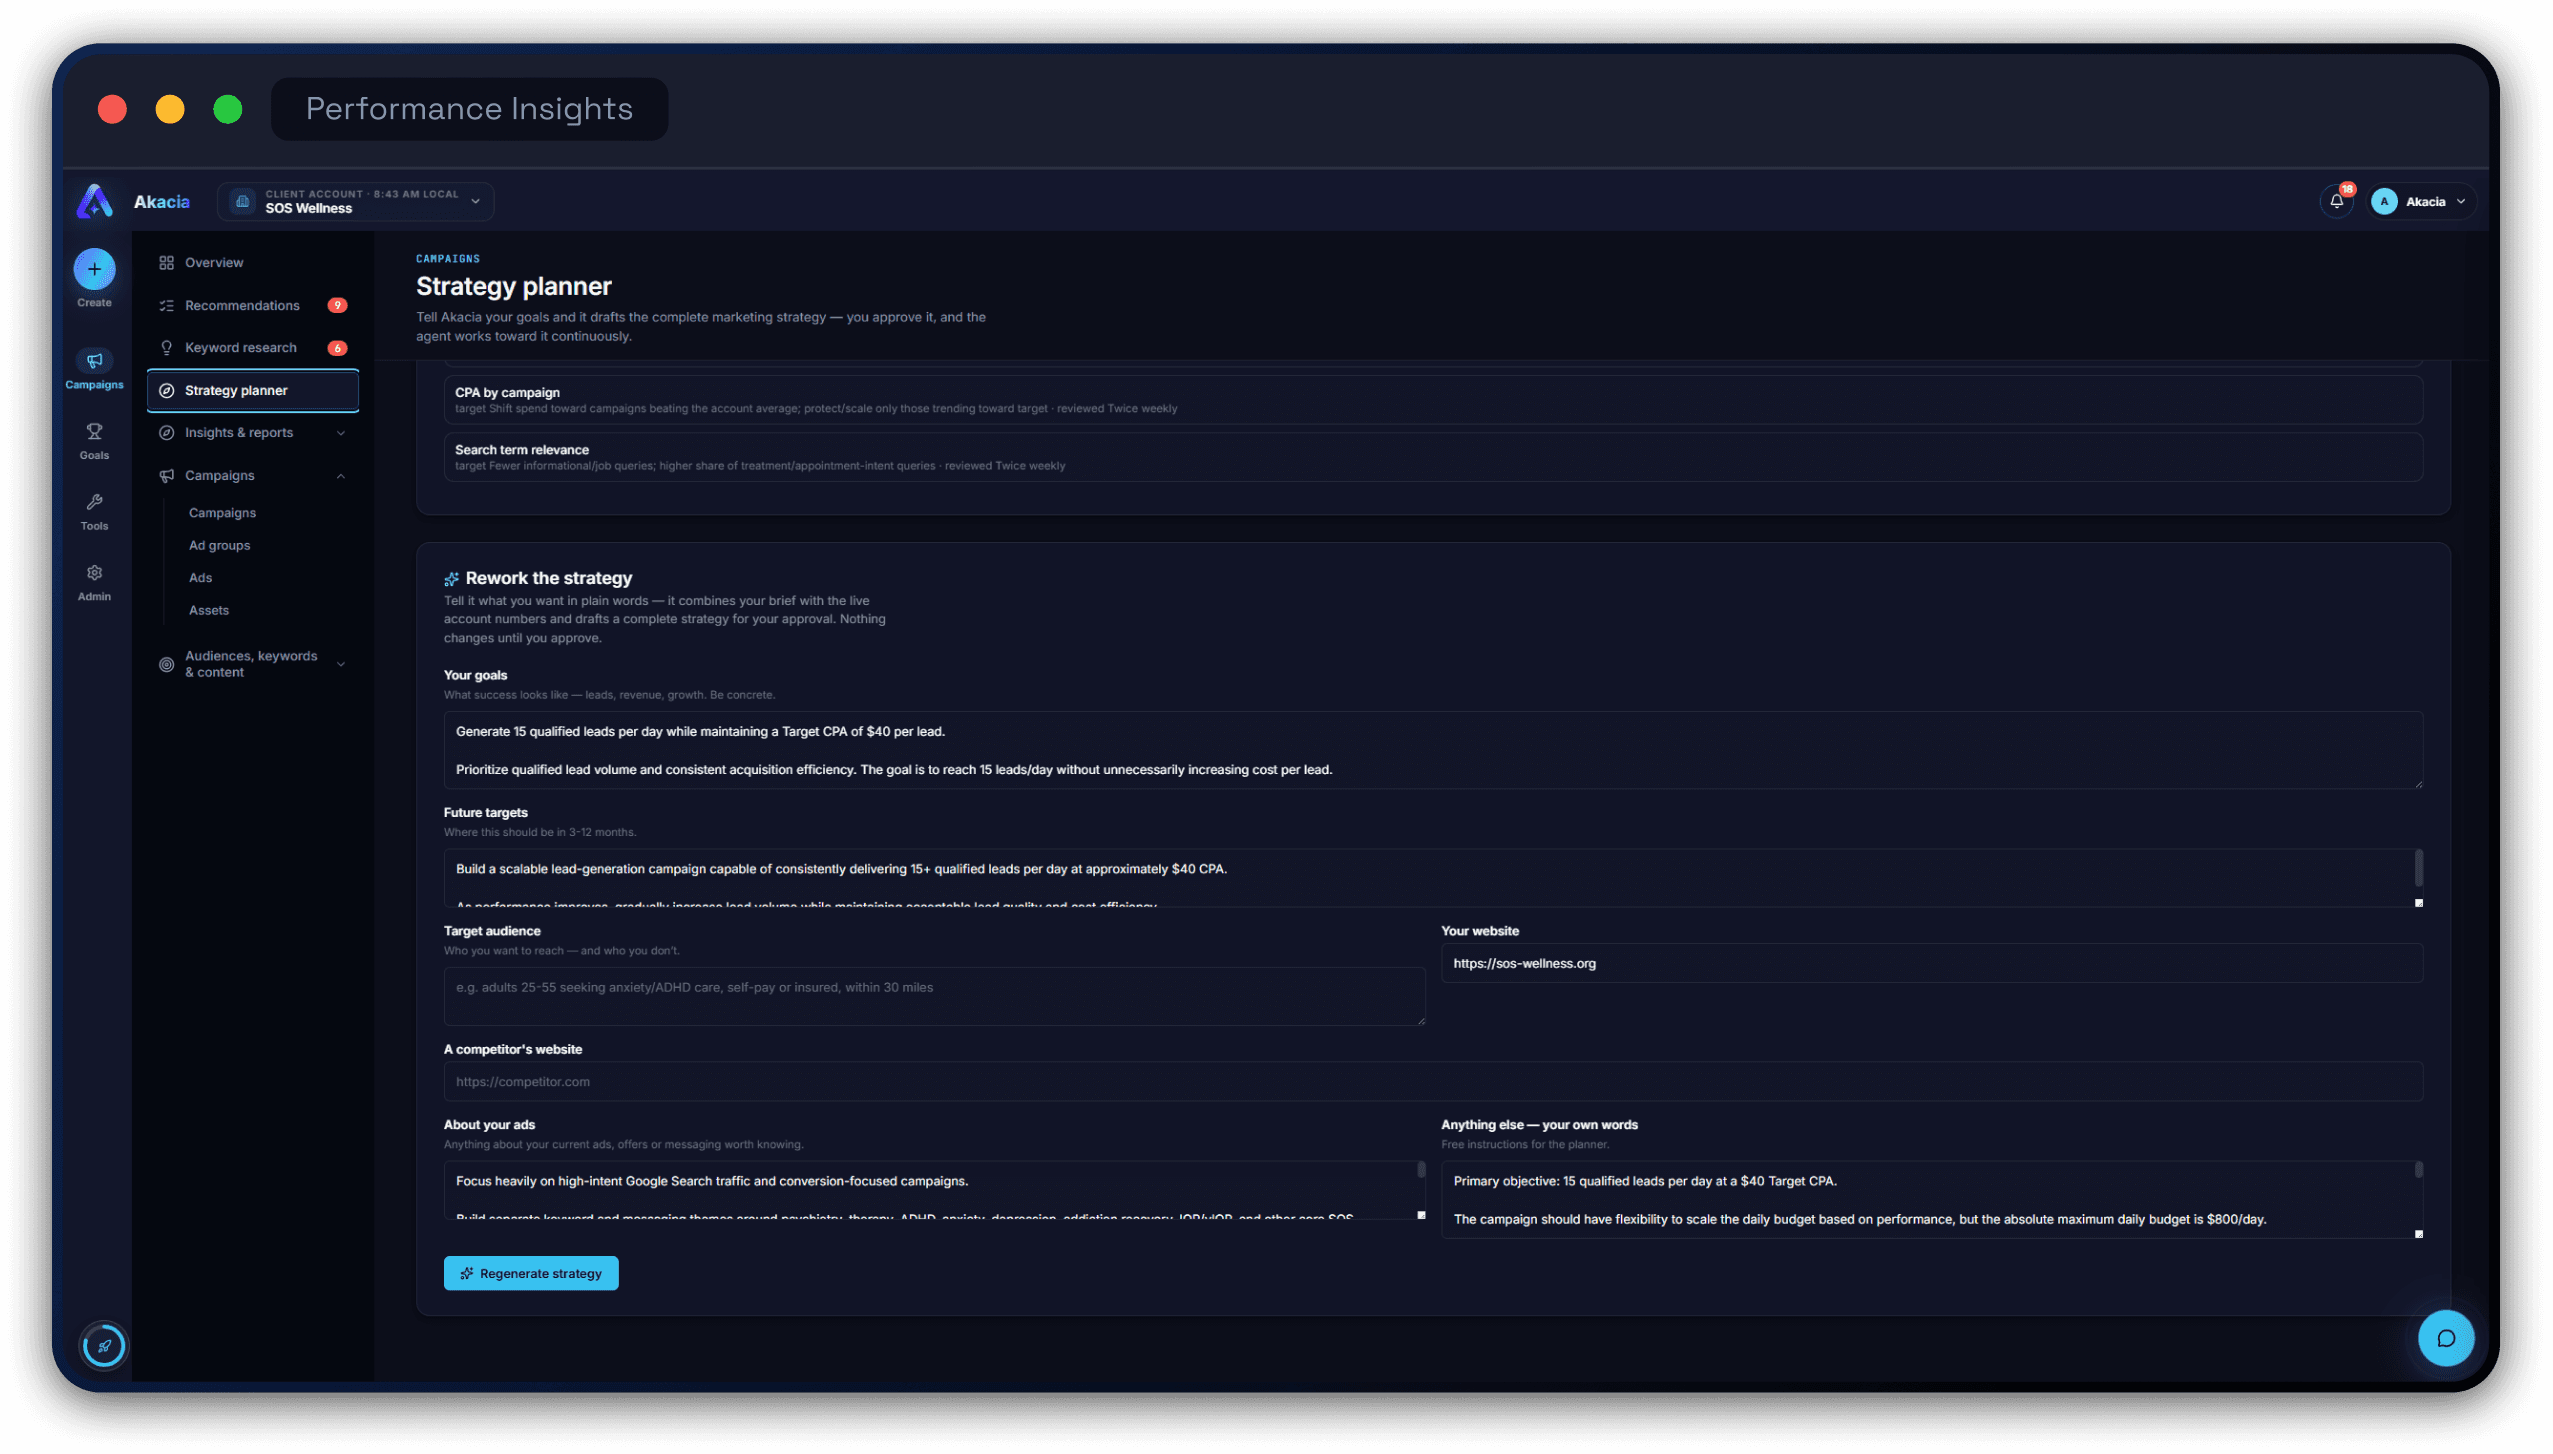
Task: Open SOS Wellness account dropdown
Action: (355, 202)
